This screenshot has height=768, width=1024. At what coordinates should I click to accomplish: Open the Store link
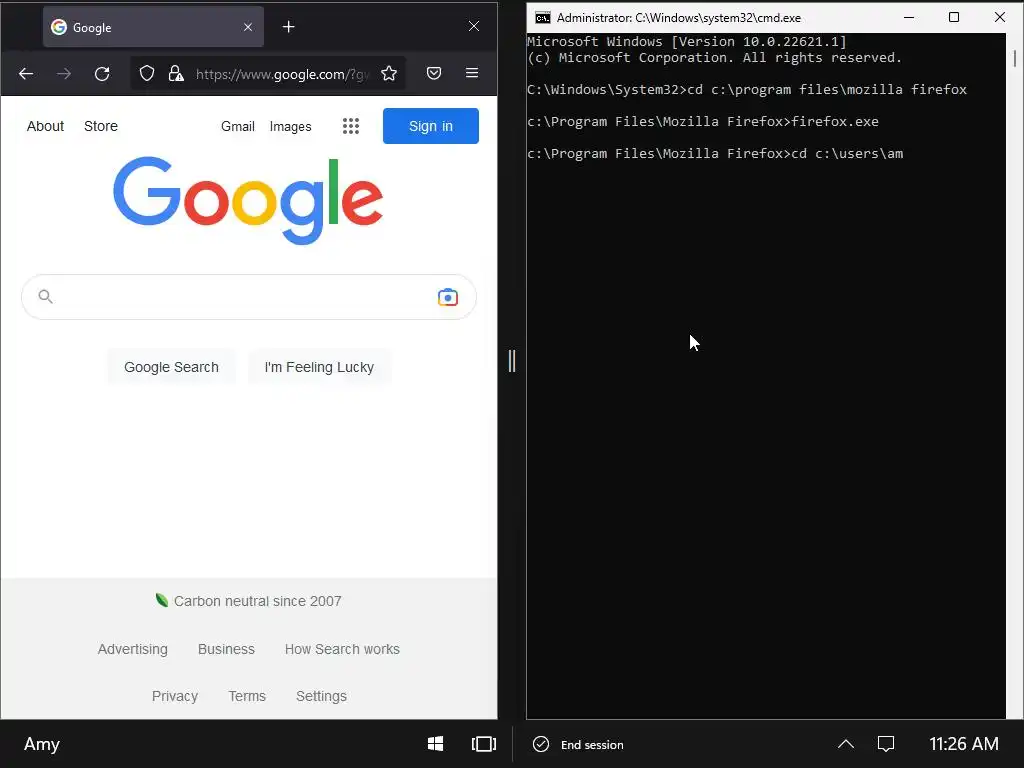pos(101,126)
